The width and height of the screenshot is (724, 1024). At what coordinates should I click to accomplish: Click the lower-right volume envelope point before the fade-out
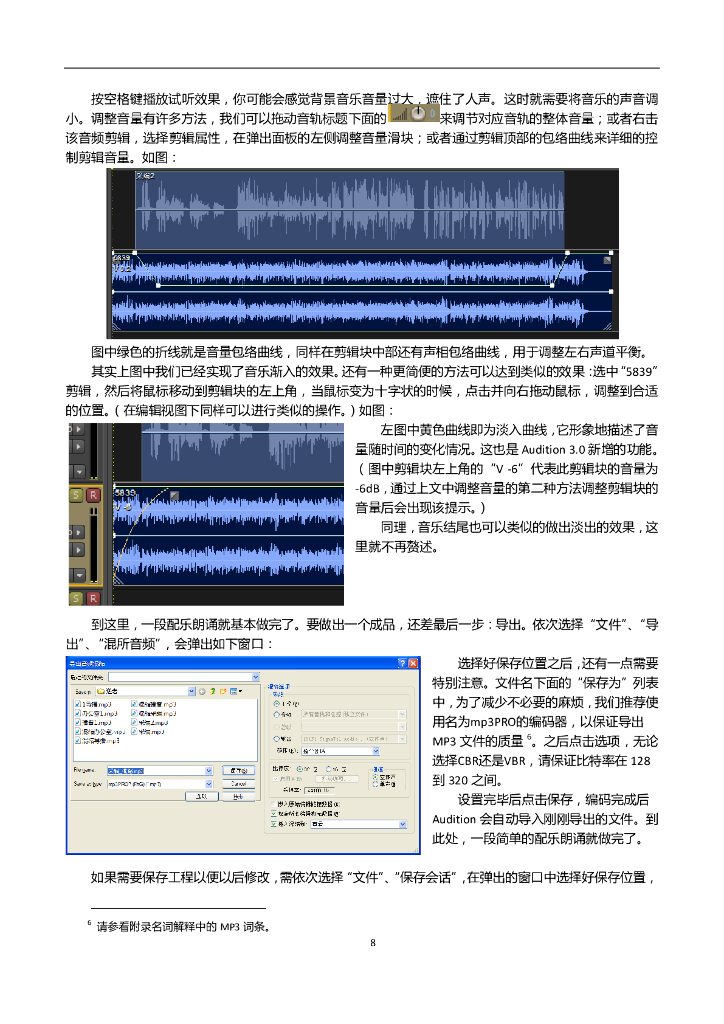[x=552, y=285]
